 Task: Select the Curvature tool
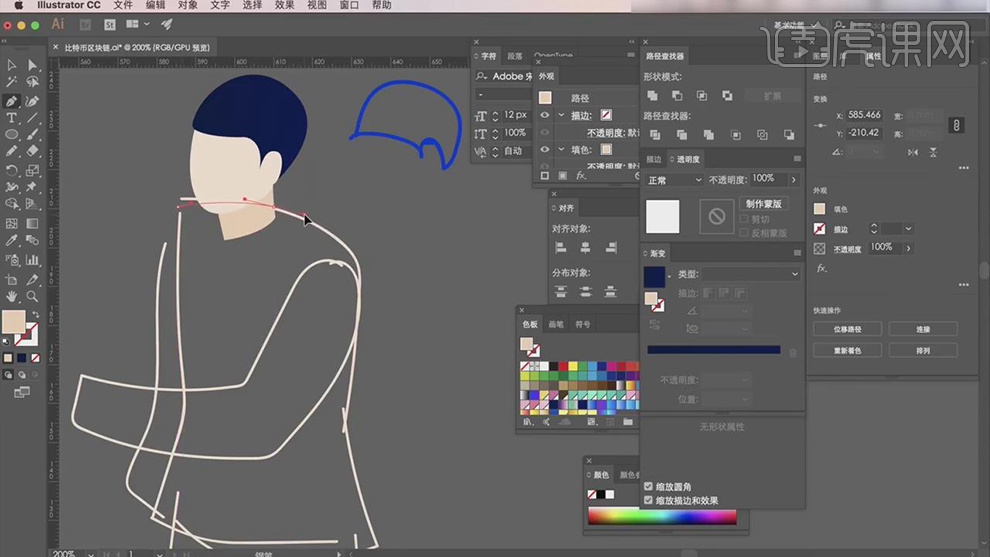point(32,101)
